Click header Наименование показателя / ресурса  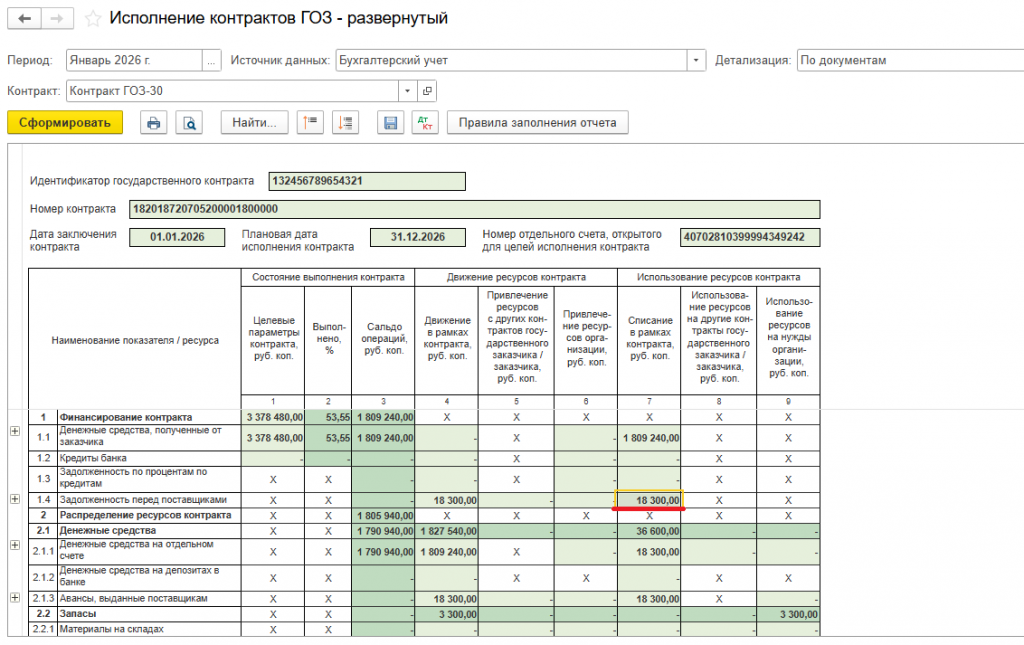tap(135, 340)
